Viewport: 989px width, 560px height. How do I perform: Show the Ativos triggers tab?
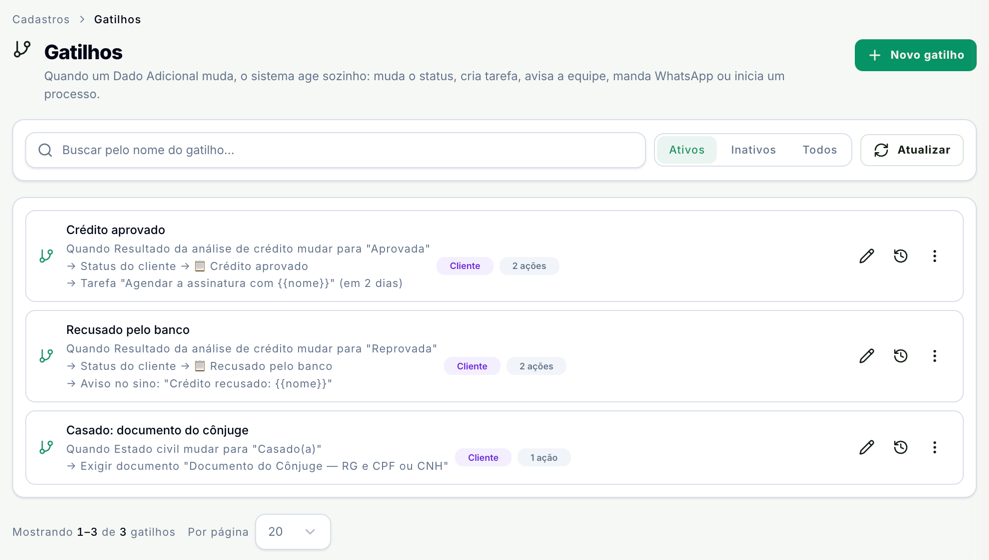coord(686,150)
